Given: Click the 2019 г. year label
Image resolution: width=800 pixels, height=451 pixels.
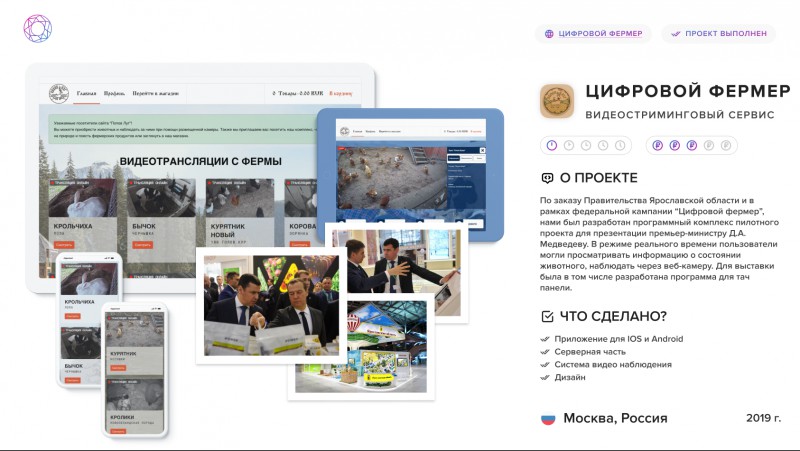Looking at the screenshot, I should click(763, 418).
